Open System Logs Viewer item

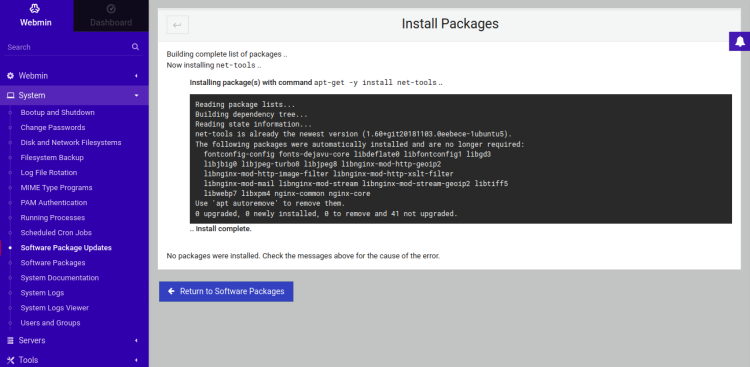pyautogui.click(x=55, y=308)
